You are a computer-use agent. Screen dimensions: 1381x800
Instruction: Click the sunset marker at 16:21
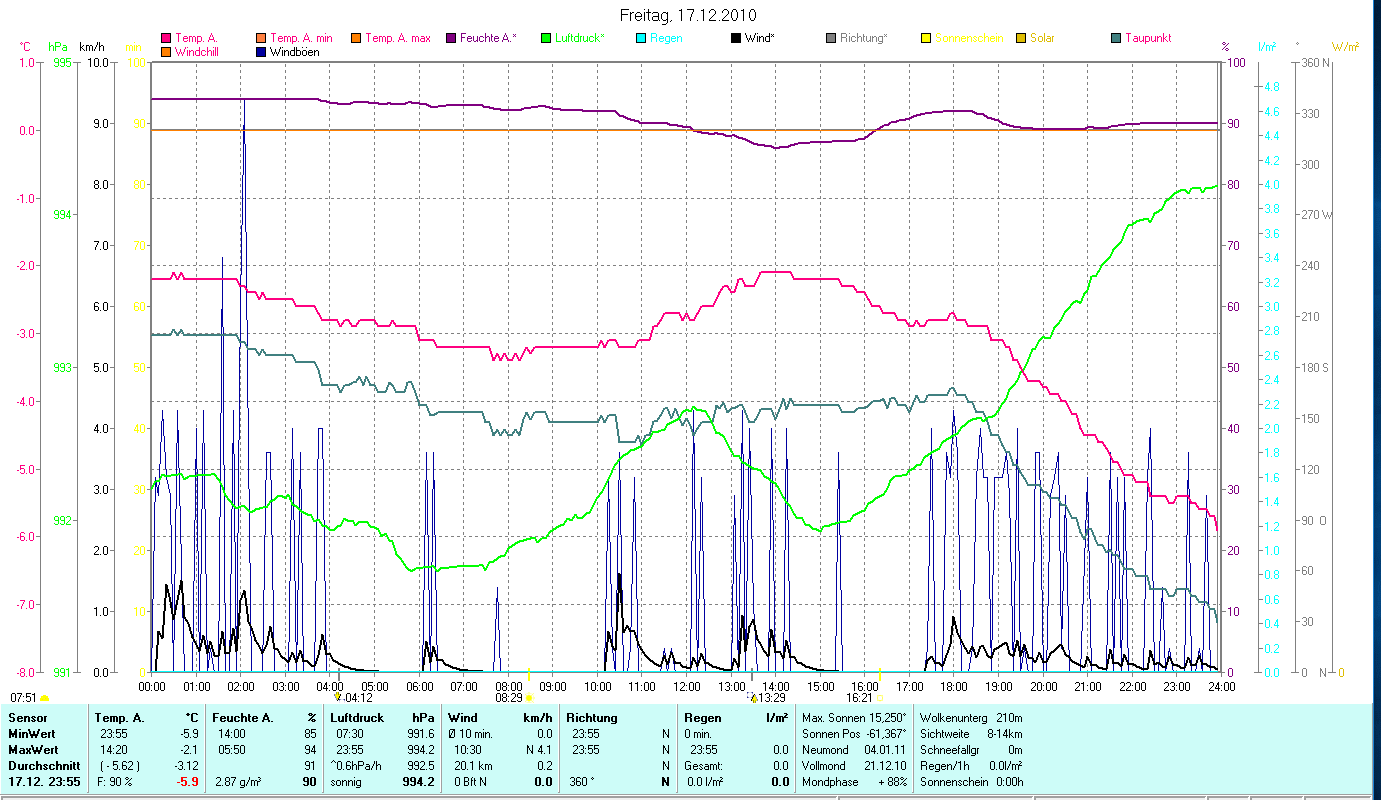click(880, 697)
